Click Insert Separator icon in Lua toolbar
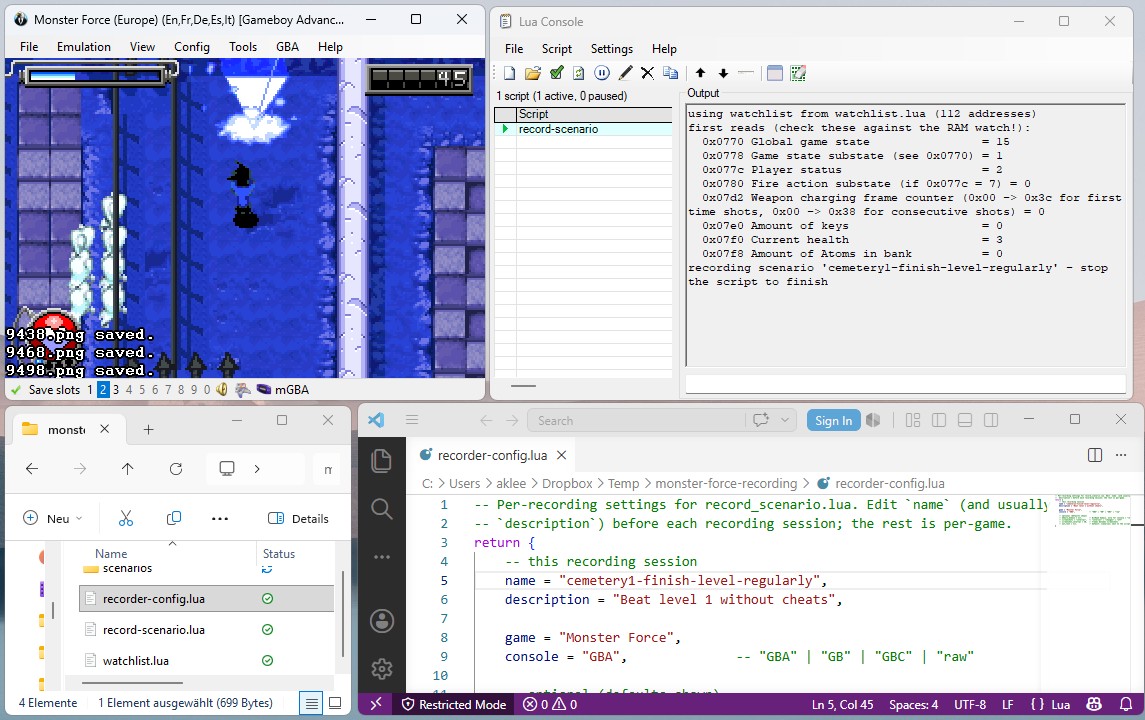 (x=746, y=73)
